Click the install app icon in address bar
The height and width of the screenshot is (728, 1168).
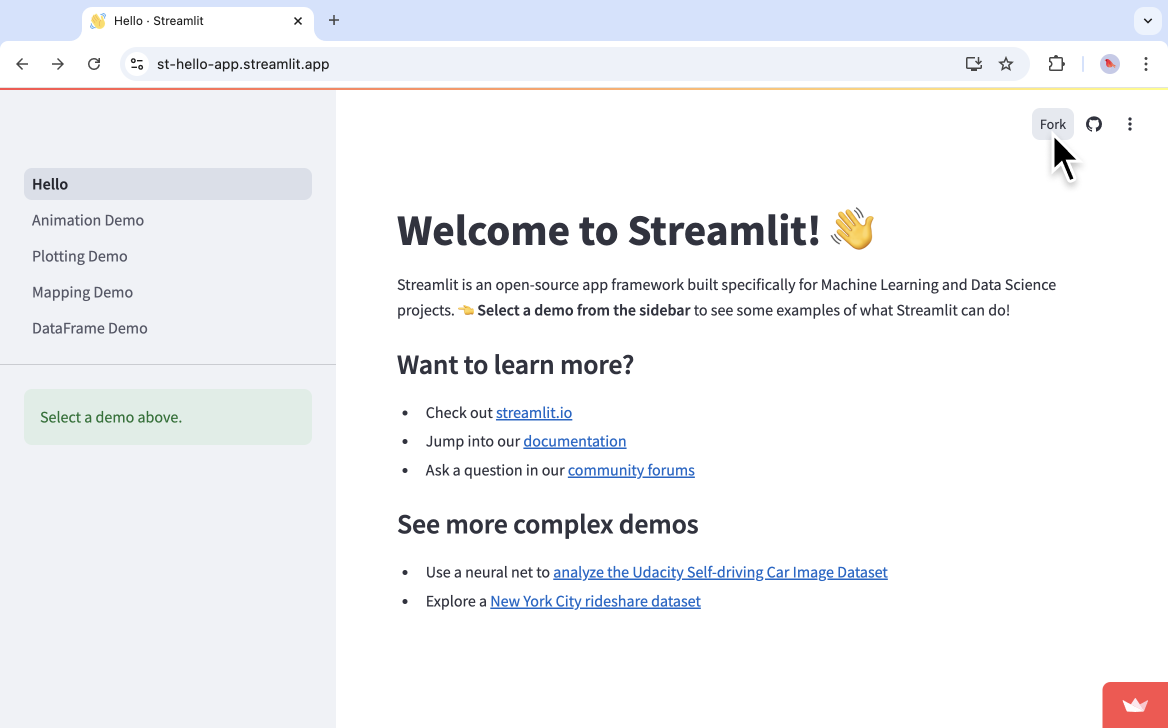pyautogui.click(x=973, y=64)
